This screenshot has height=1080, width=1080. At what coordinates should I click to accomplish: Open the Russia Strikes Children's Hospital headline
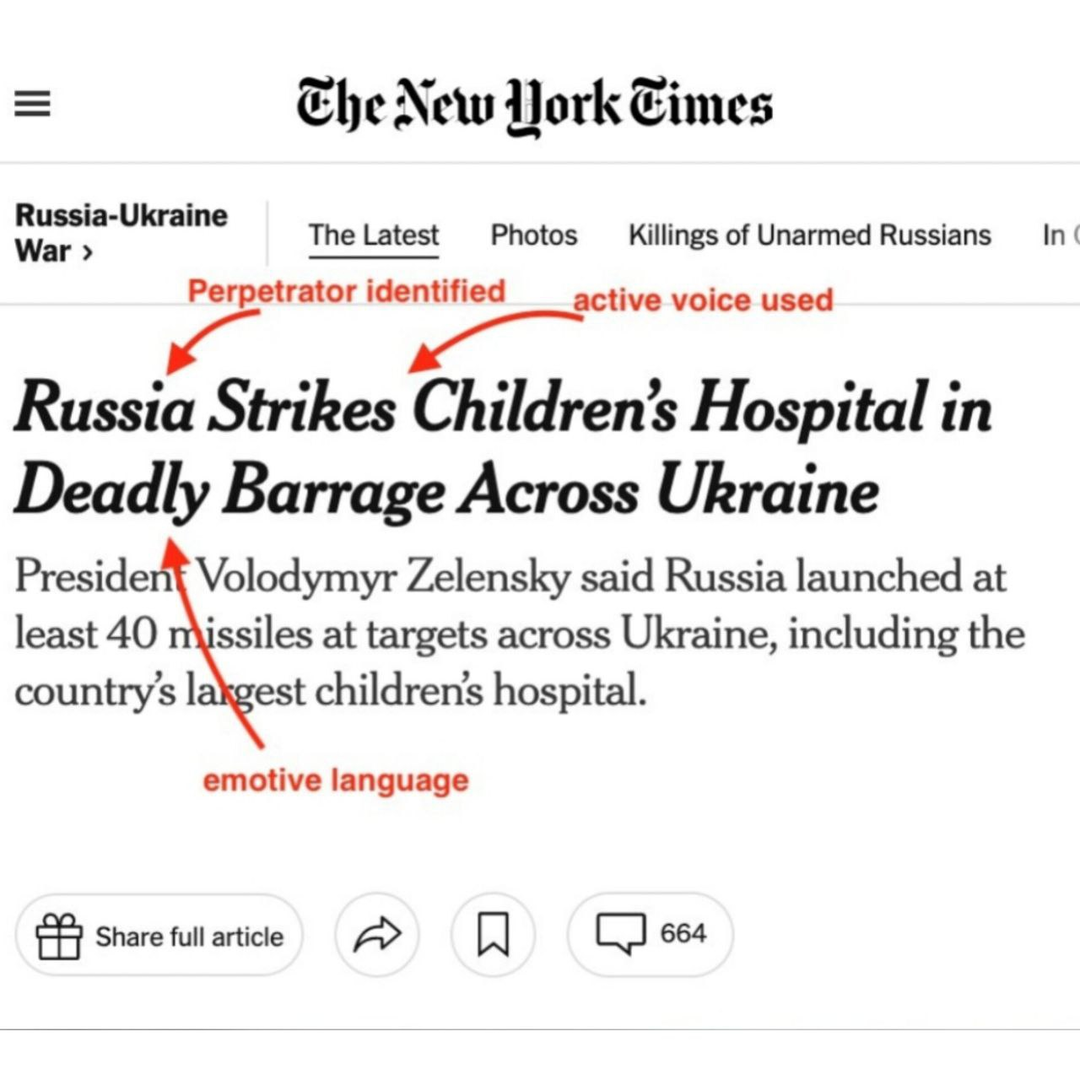(x=500, y=450)
